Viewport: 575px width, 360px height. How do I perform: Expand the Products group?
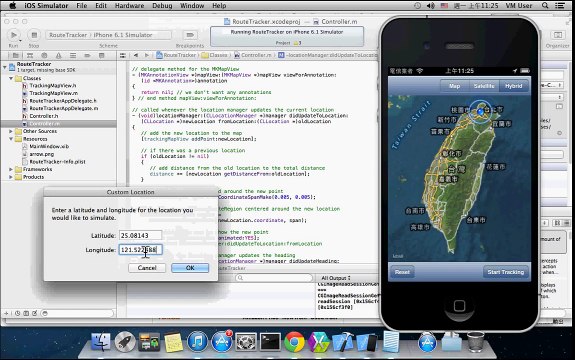coord(11,177)
